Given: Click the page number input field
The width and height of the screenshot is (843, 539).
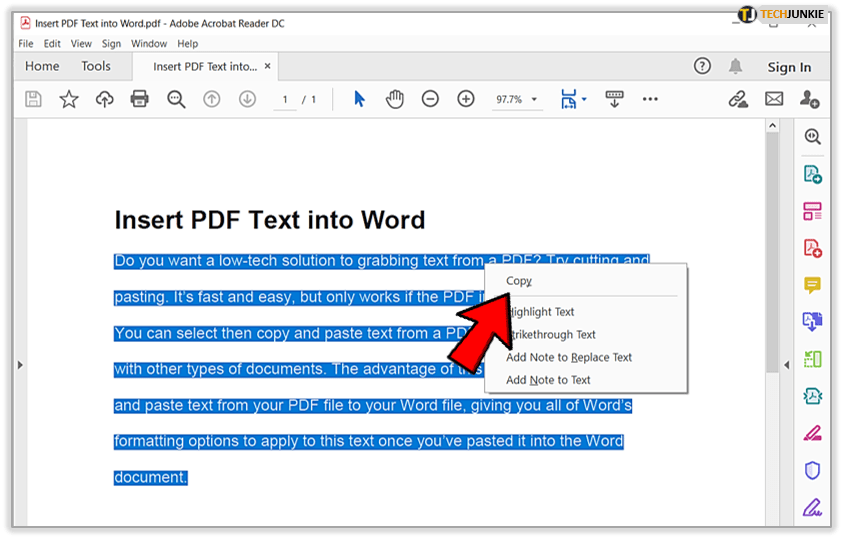Looking at the screenshot, I should click(x=286, y=100).
